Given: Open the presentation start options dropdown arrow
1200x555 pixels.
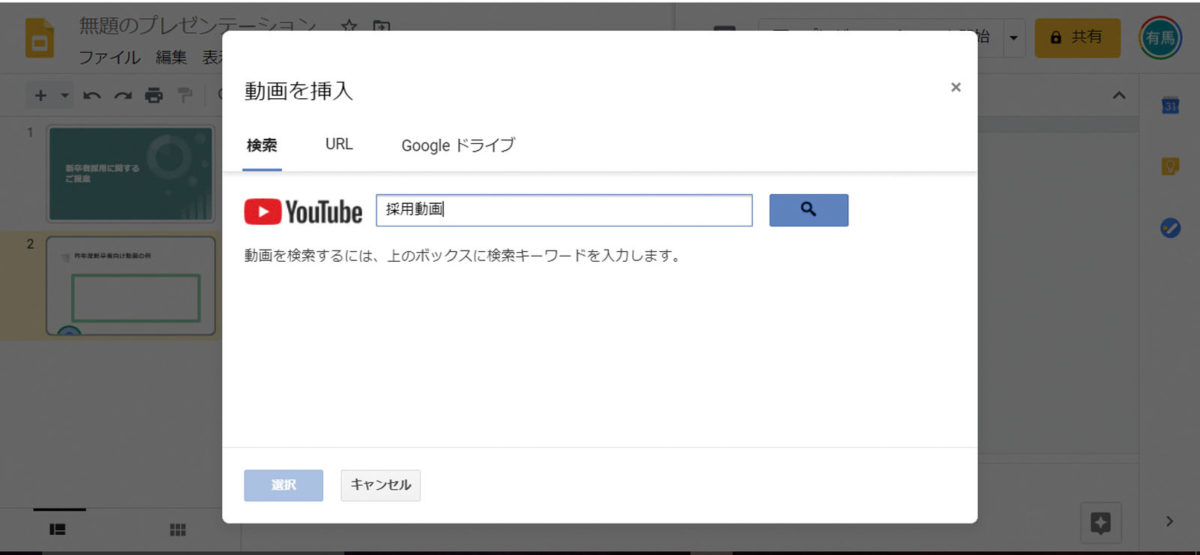Looking at the screenshot, I should coord(1014,38).
